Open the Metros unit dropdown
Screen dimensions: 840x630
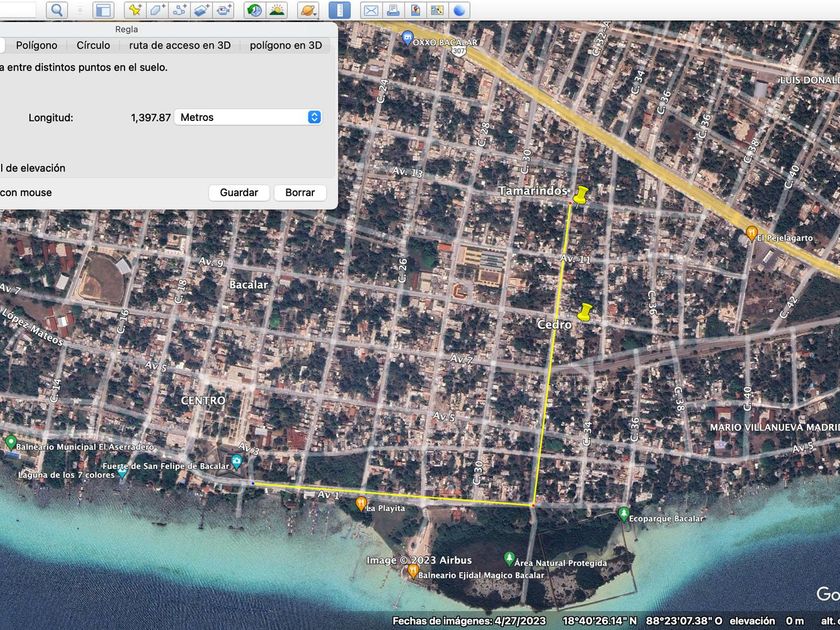(x=248, y=117)
